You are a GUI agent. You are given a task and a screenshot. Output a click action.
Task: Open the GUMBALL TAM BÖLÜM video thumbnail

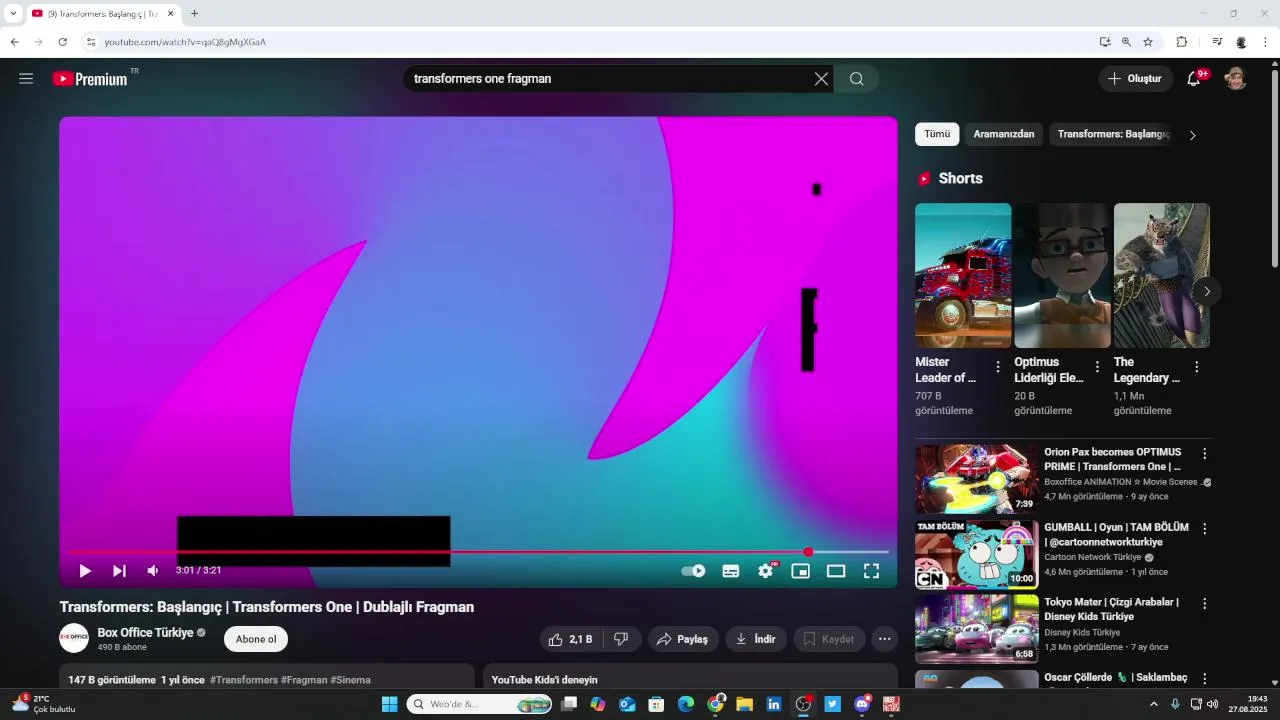point(977,554)
